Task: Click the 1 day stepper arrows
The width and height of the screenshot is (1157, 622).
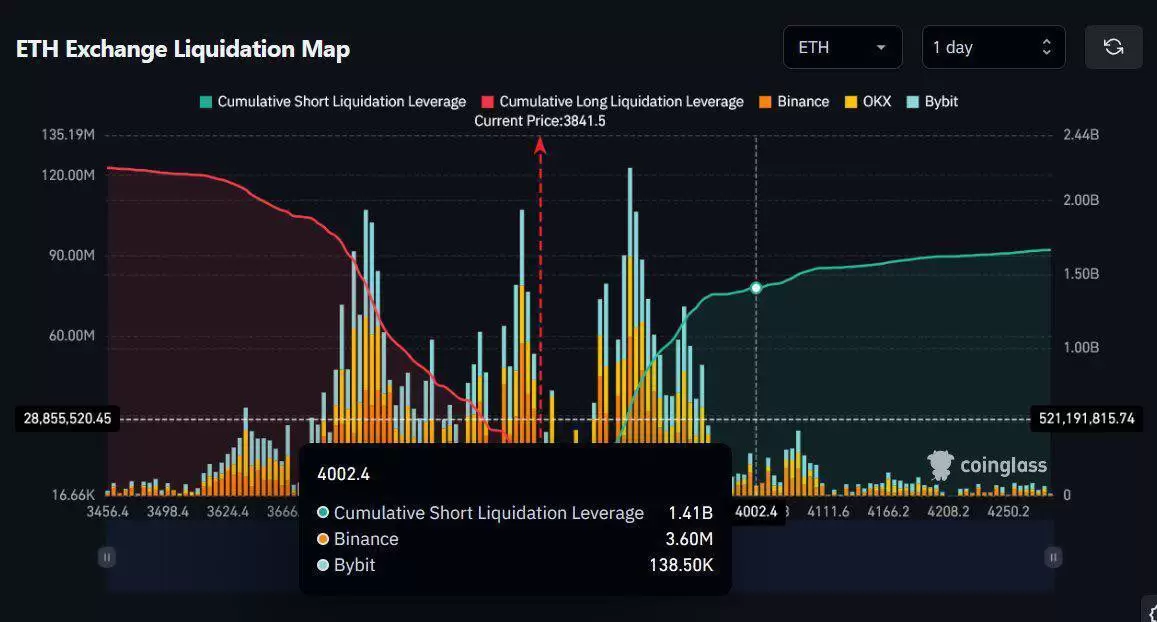Action: pyautogui.click(x=1046, y=47)
